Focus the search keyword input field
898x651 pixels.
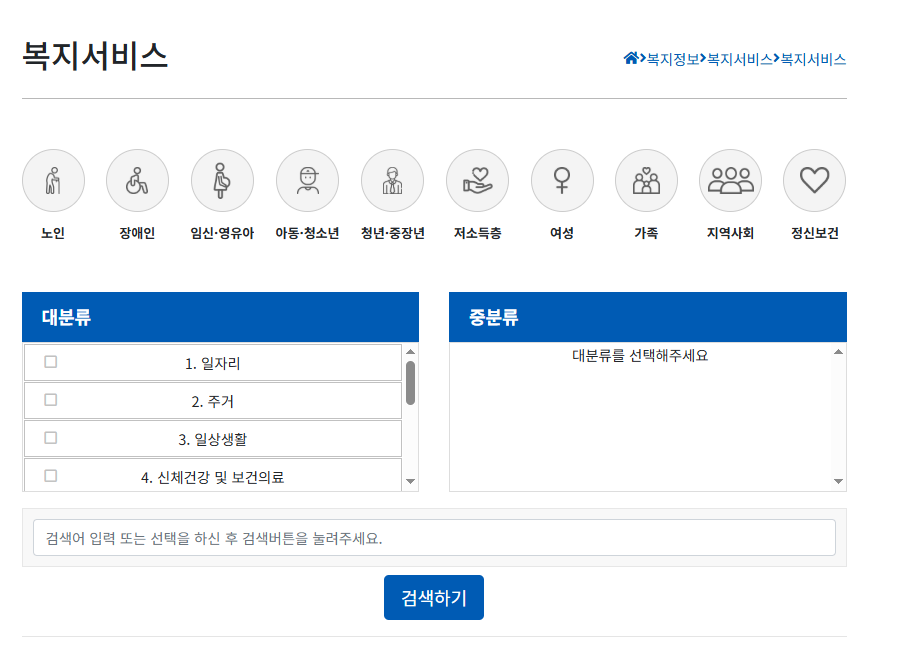pyautogui.click(x=434, y=538)
